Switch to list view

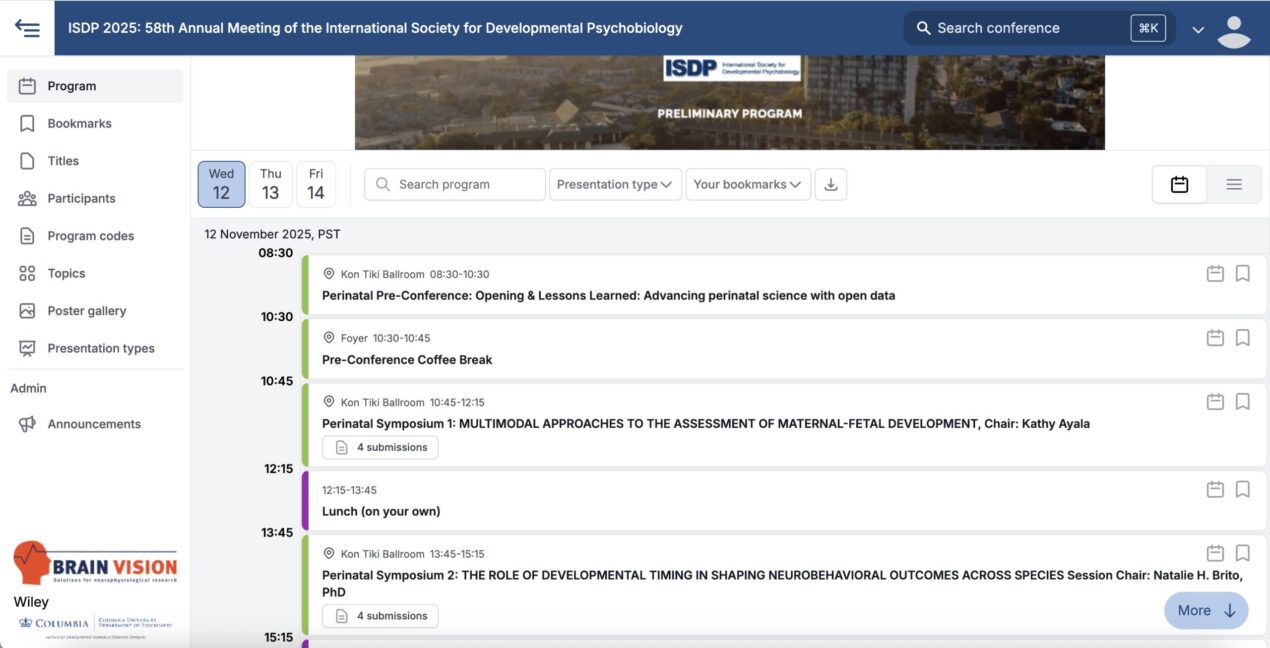(x=1234, y=184)
